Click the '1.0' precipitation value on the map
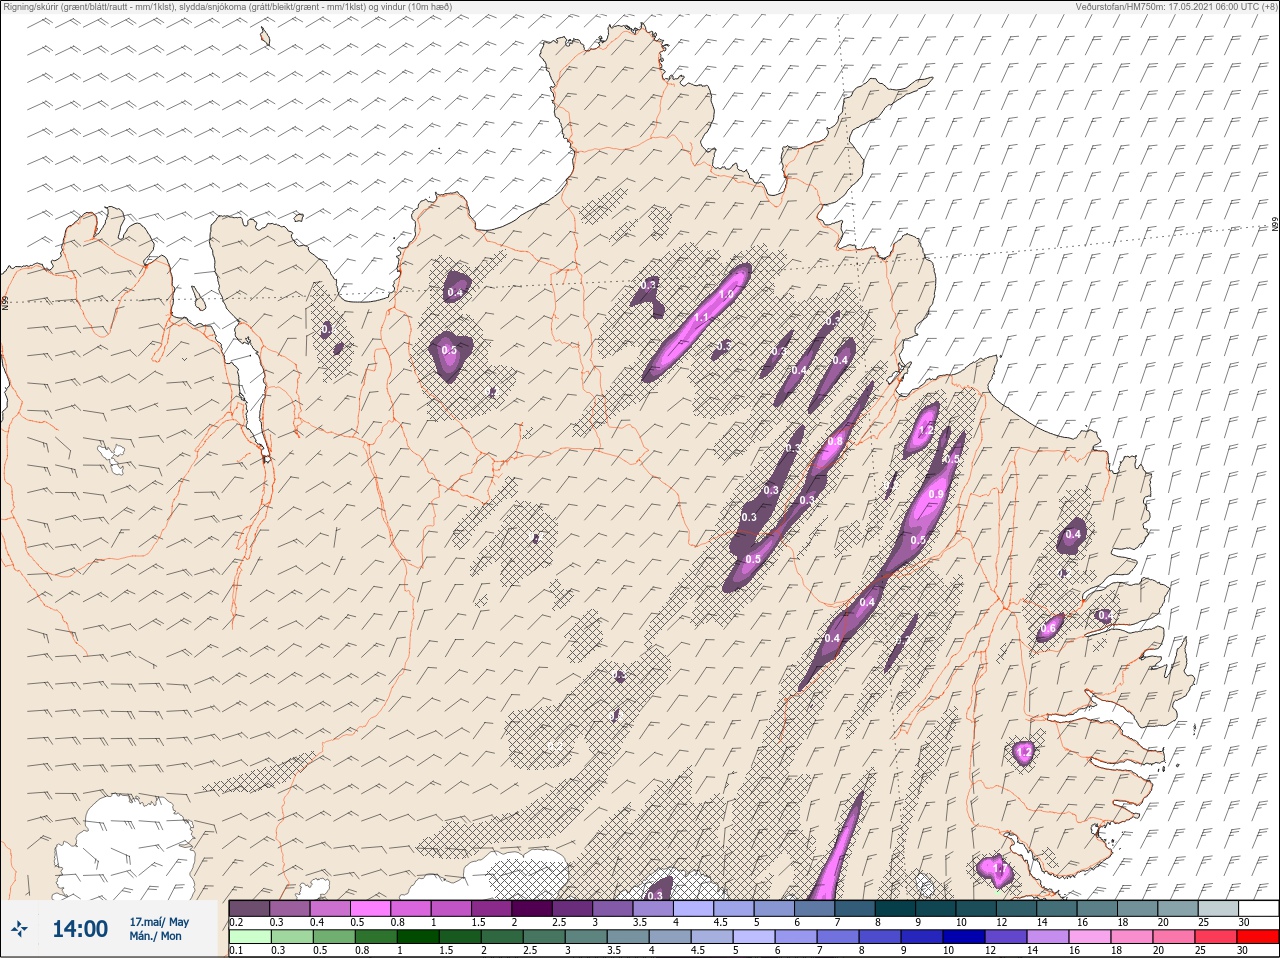The width and height of the screenshot is (1280, 958). [x=727, y=294]
